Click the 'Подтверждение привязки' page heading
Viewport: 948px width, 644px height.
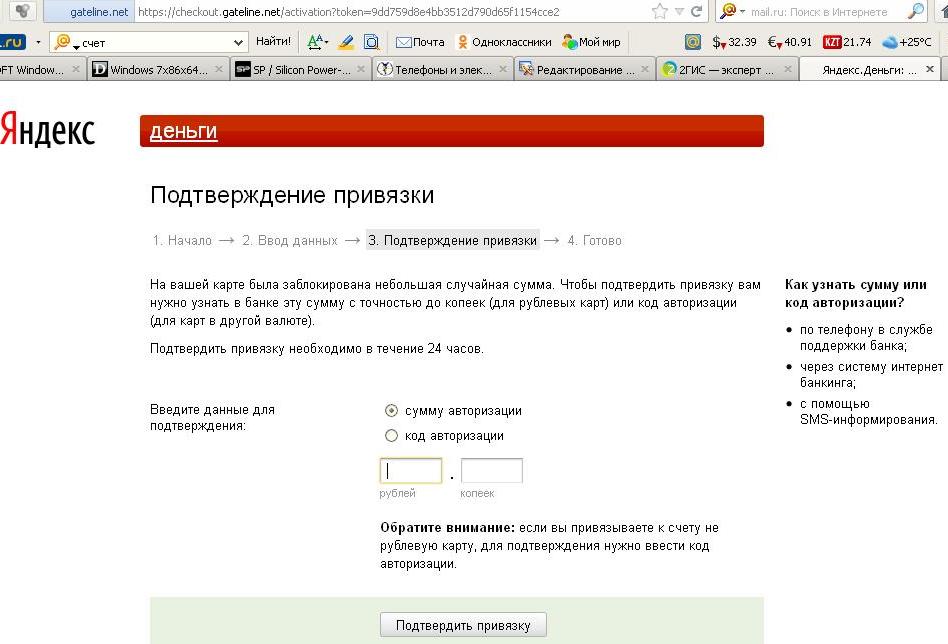click(x=292, y=195)
